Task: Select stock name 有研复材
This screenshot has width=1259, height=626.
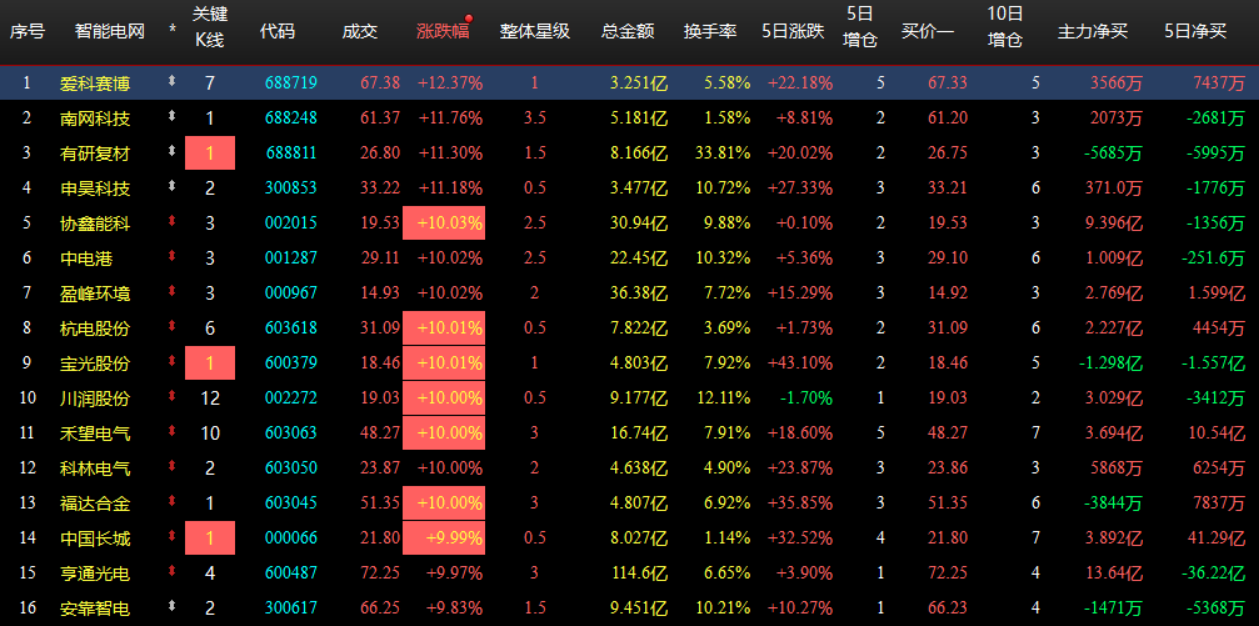Action: pyautogui.click(x=95, y=153)
